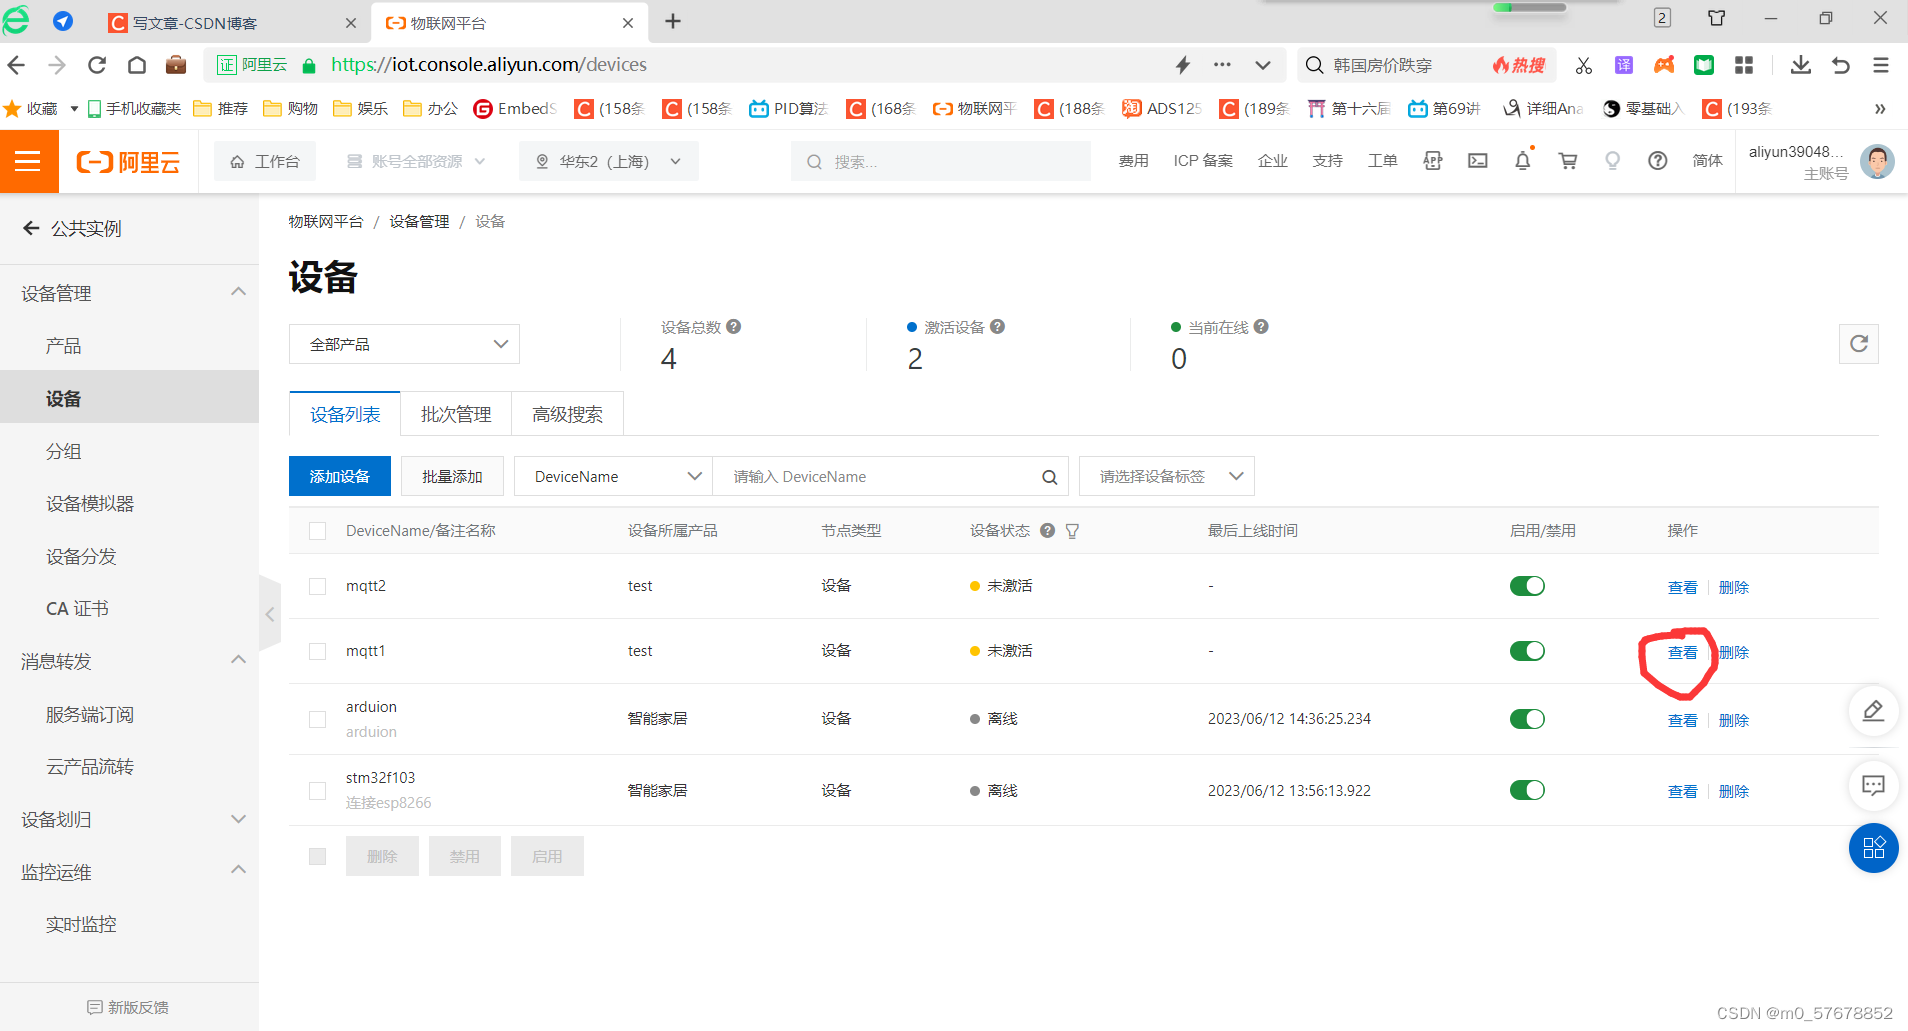Open the notification bell

(1523, 161)
